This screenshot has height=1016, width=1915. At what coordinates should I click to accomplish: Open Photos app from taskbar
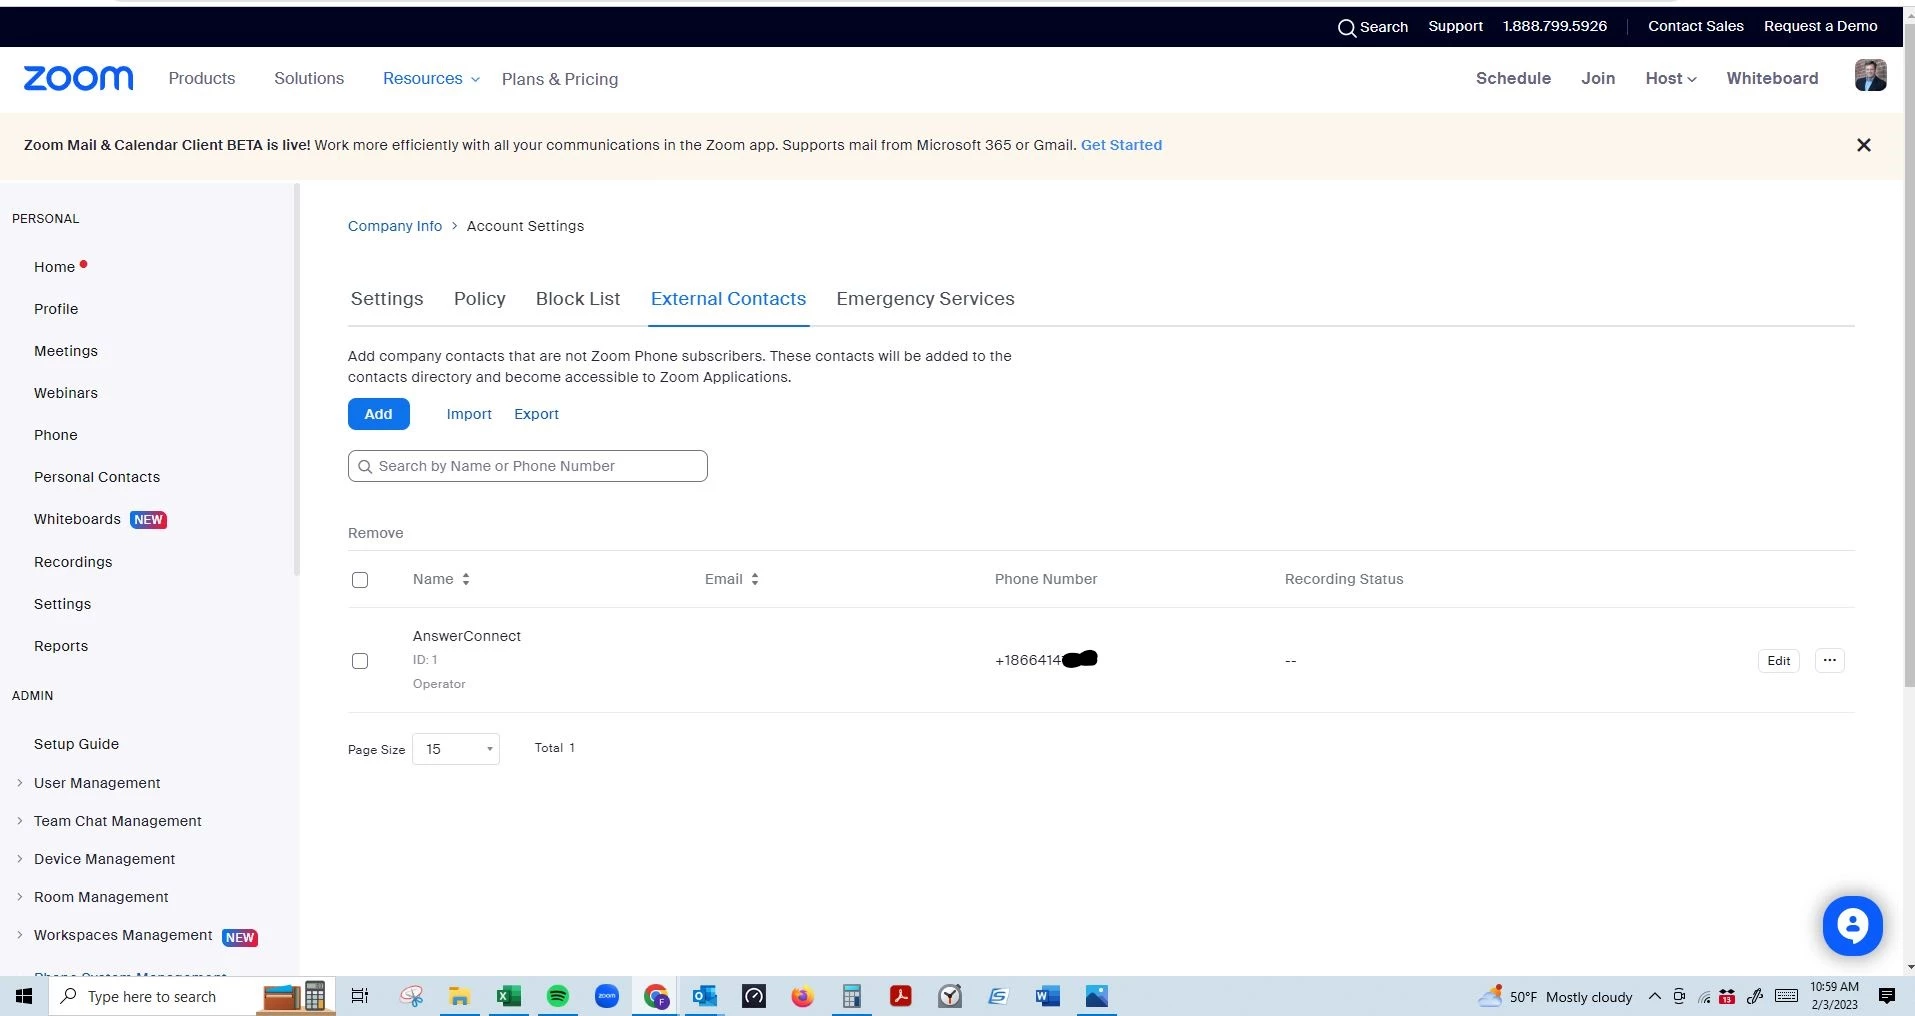point(1097,996)
